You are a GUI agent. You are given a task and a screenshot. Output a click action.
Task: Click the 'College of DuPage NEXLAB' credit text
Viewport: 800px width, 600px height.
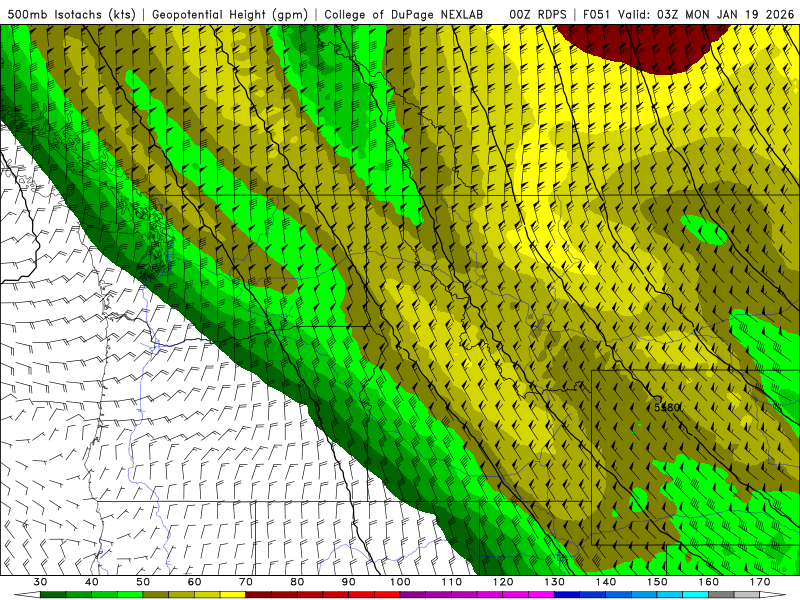click(x=403, y=14)
